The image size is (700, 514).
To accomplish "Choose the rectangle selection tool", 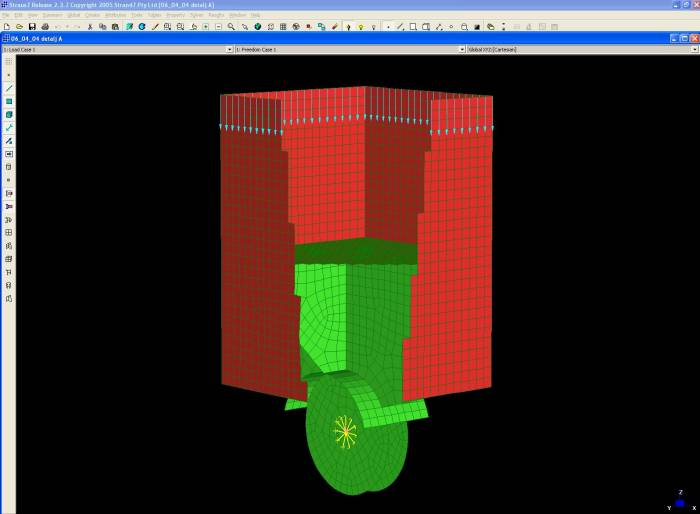I will click(413, 26).
